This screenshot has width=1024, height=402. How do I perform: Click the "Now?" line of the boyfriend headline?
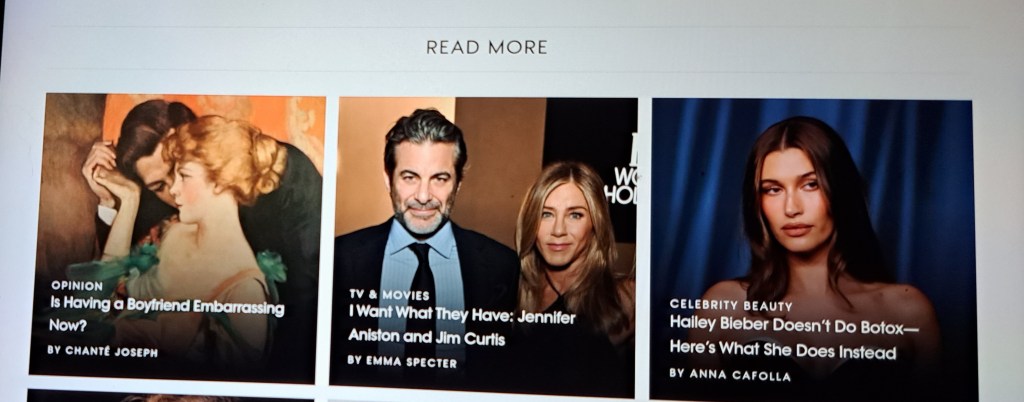coord(68,325)
